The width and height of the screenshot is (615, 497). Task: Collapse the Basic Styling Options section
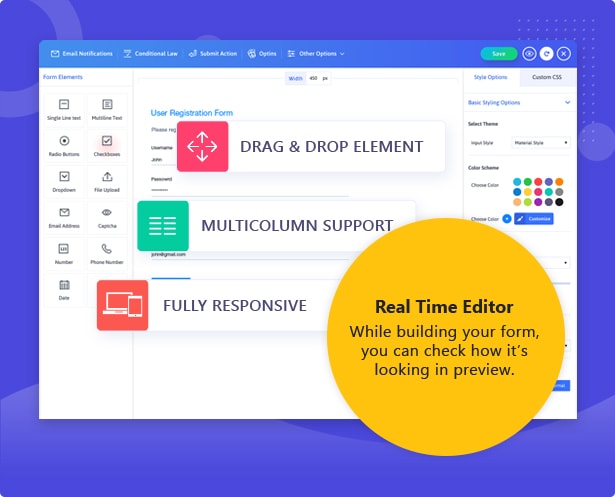tap(567, 102)
